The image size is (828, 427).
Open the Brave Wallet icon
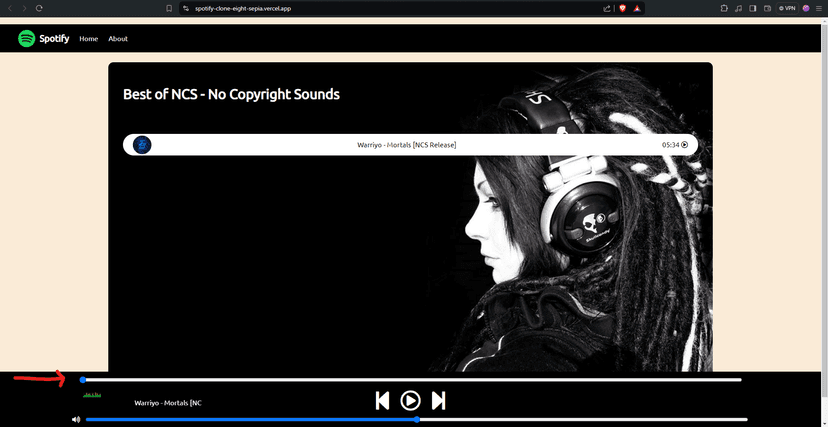[768, 8]
